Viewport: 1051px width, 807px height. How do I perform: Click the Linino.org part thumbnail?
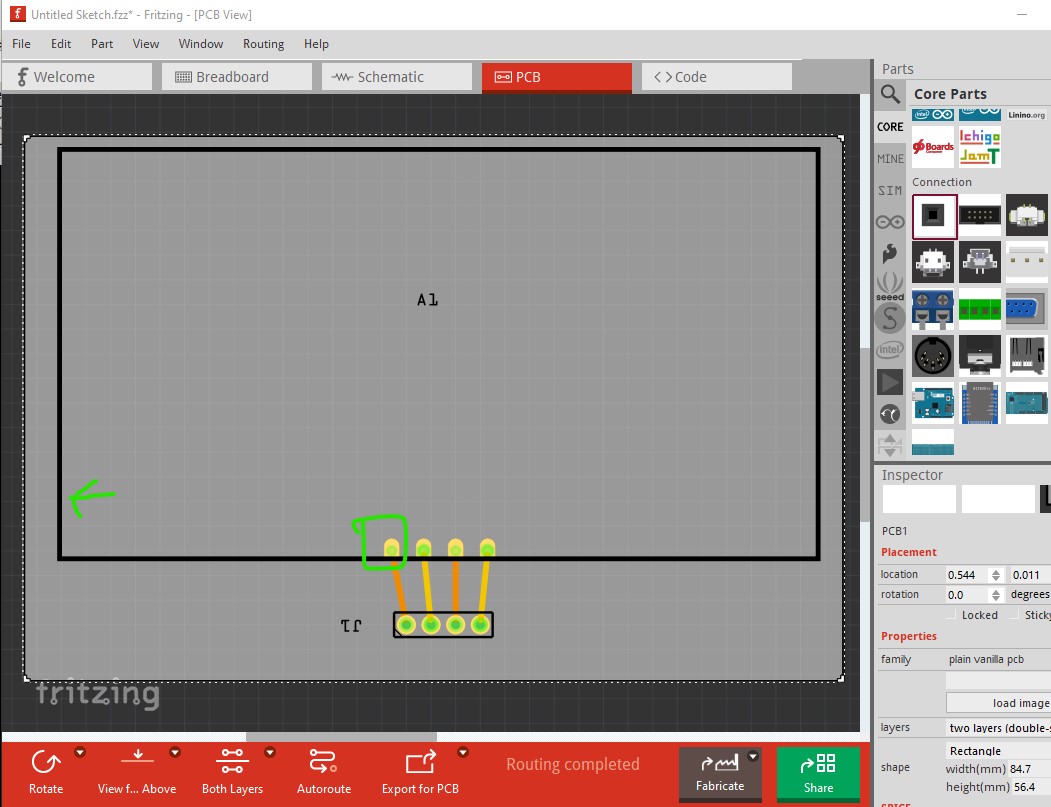tap(1026, 115)
